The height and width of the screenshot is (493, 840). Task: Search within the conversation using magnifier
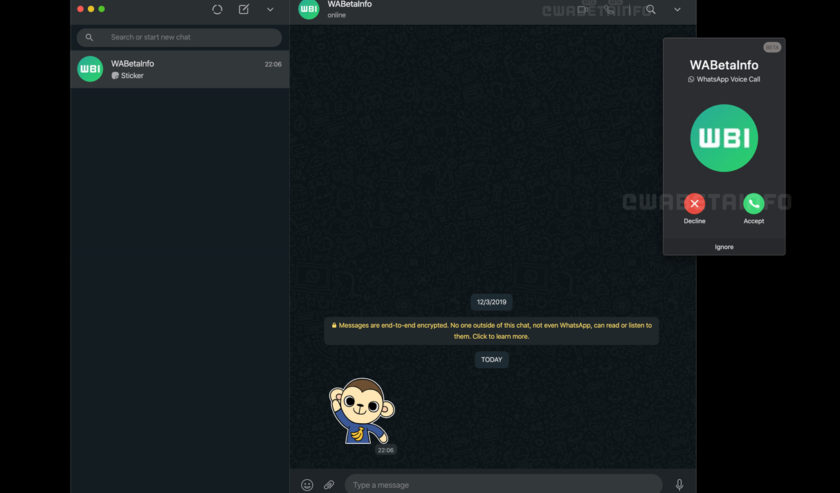pyautogui.click(x=650, y=10)
